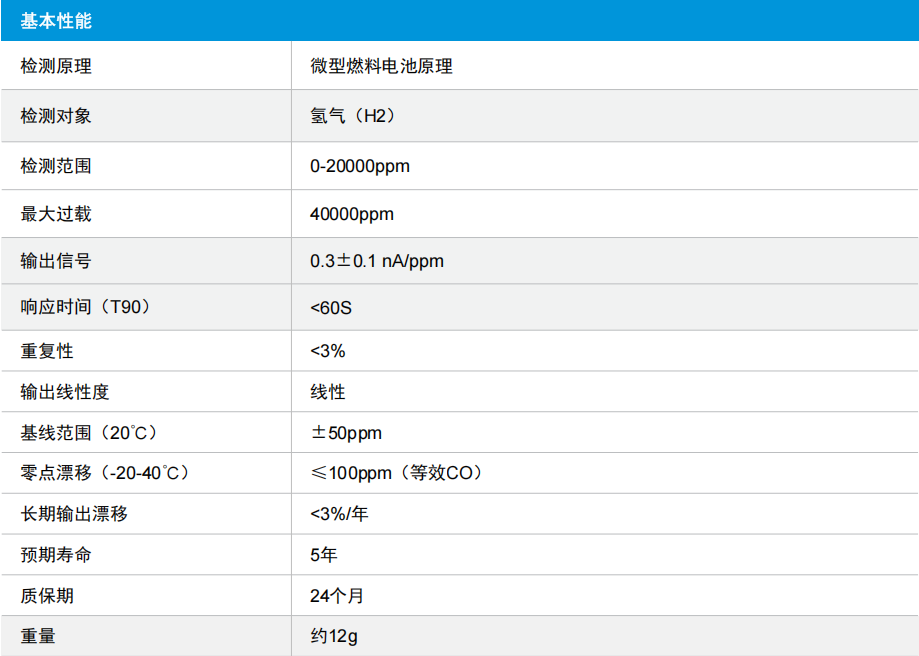Click the <60S response time value
This screenshot has height=656, width=919.
[331, 308]
